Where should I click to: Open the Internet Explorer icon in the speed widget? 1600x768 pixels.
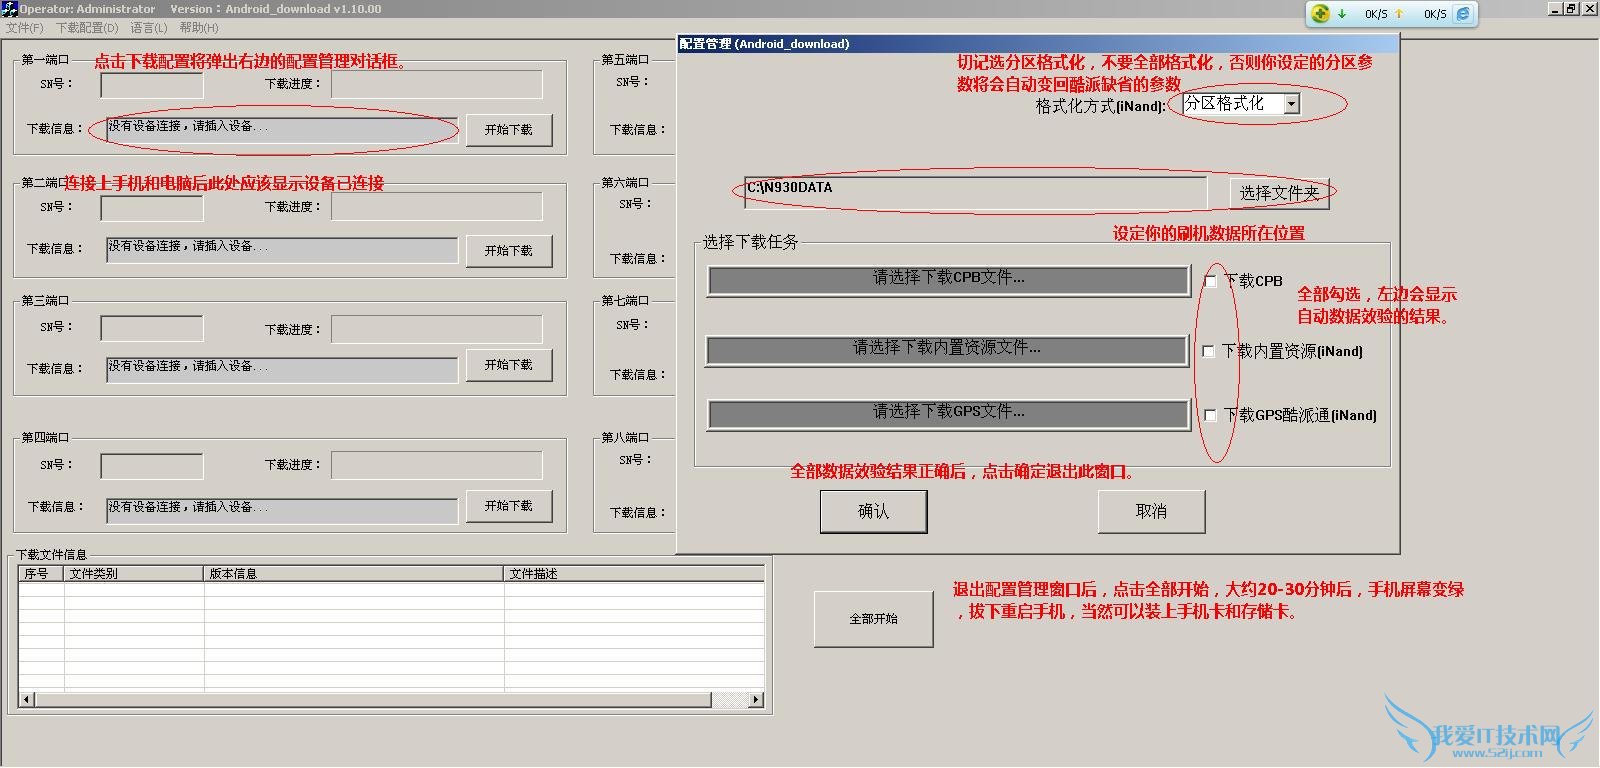click(x=1463, y=13)
